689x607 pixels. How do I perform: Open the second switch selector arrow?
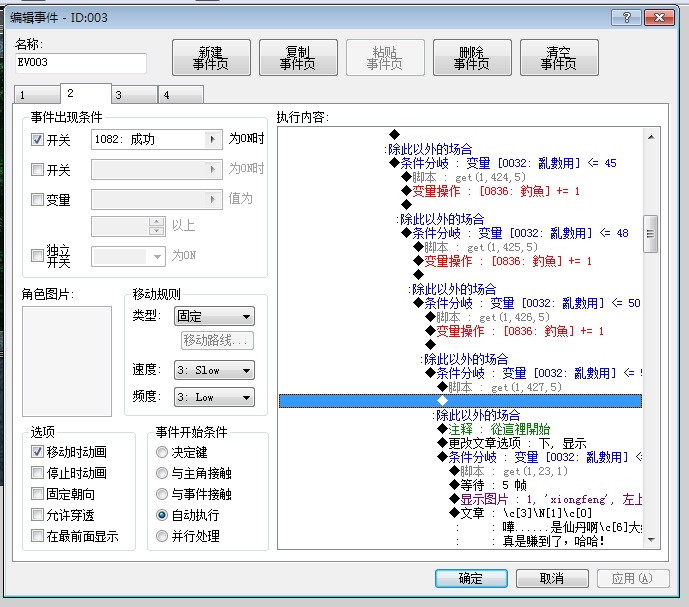213,169
